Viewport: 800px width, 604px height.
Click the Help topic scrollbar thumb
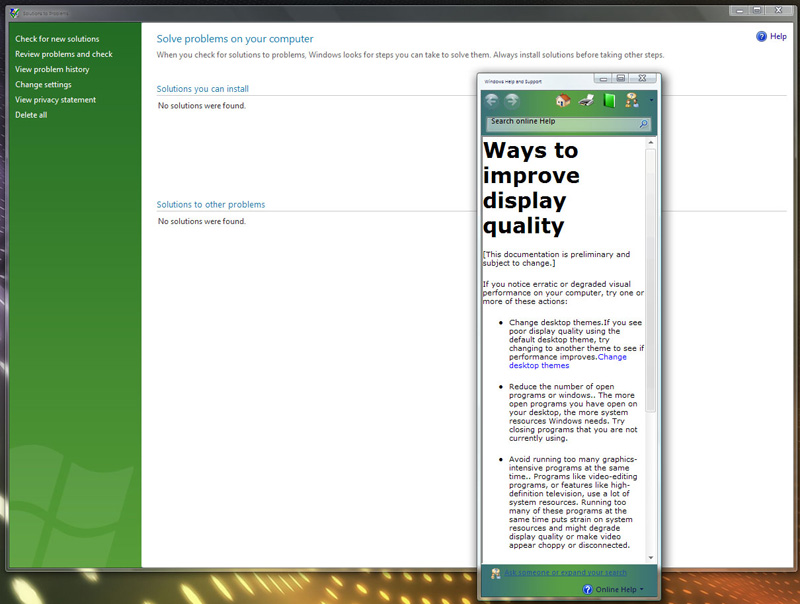[651, 280]
